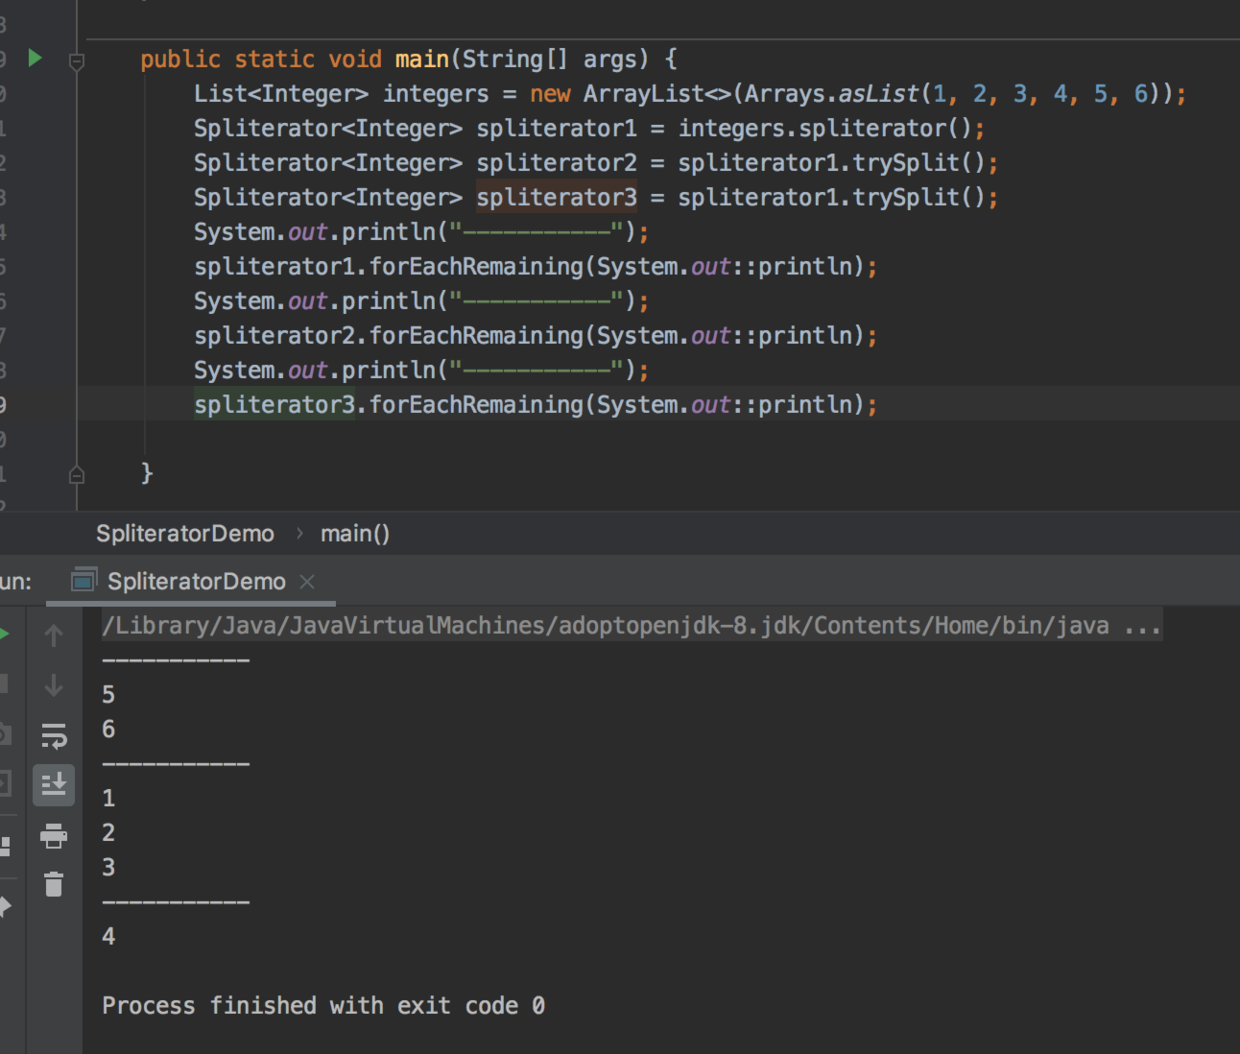This screenshot has width=1240, height=1054.
Task: Rerun the SpliteratorDemo run configuration
Action: tap(4, 633)
